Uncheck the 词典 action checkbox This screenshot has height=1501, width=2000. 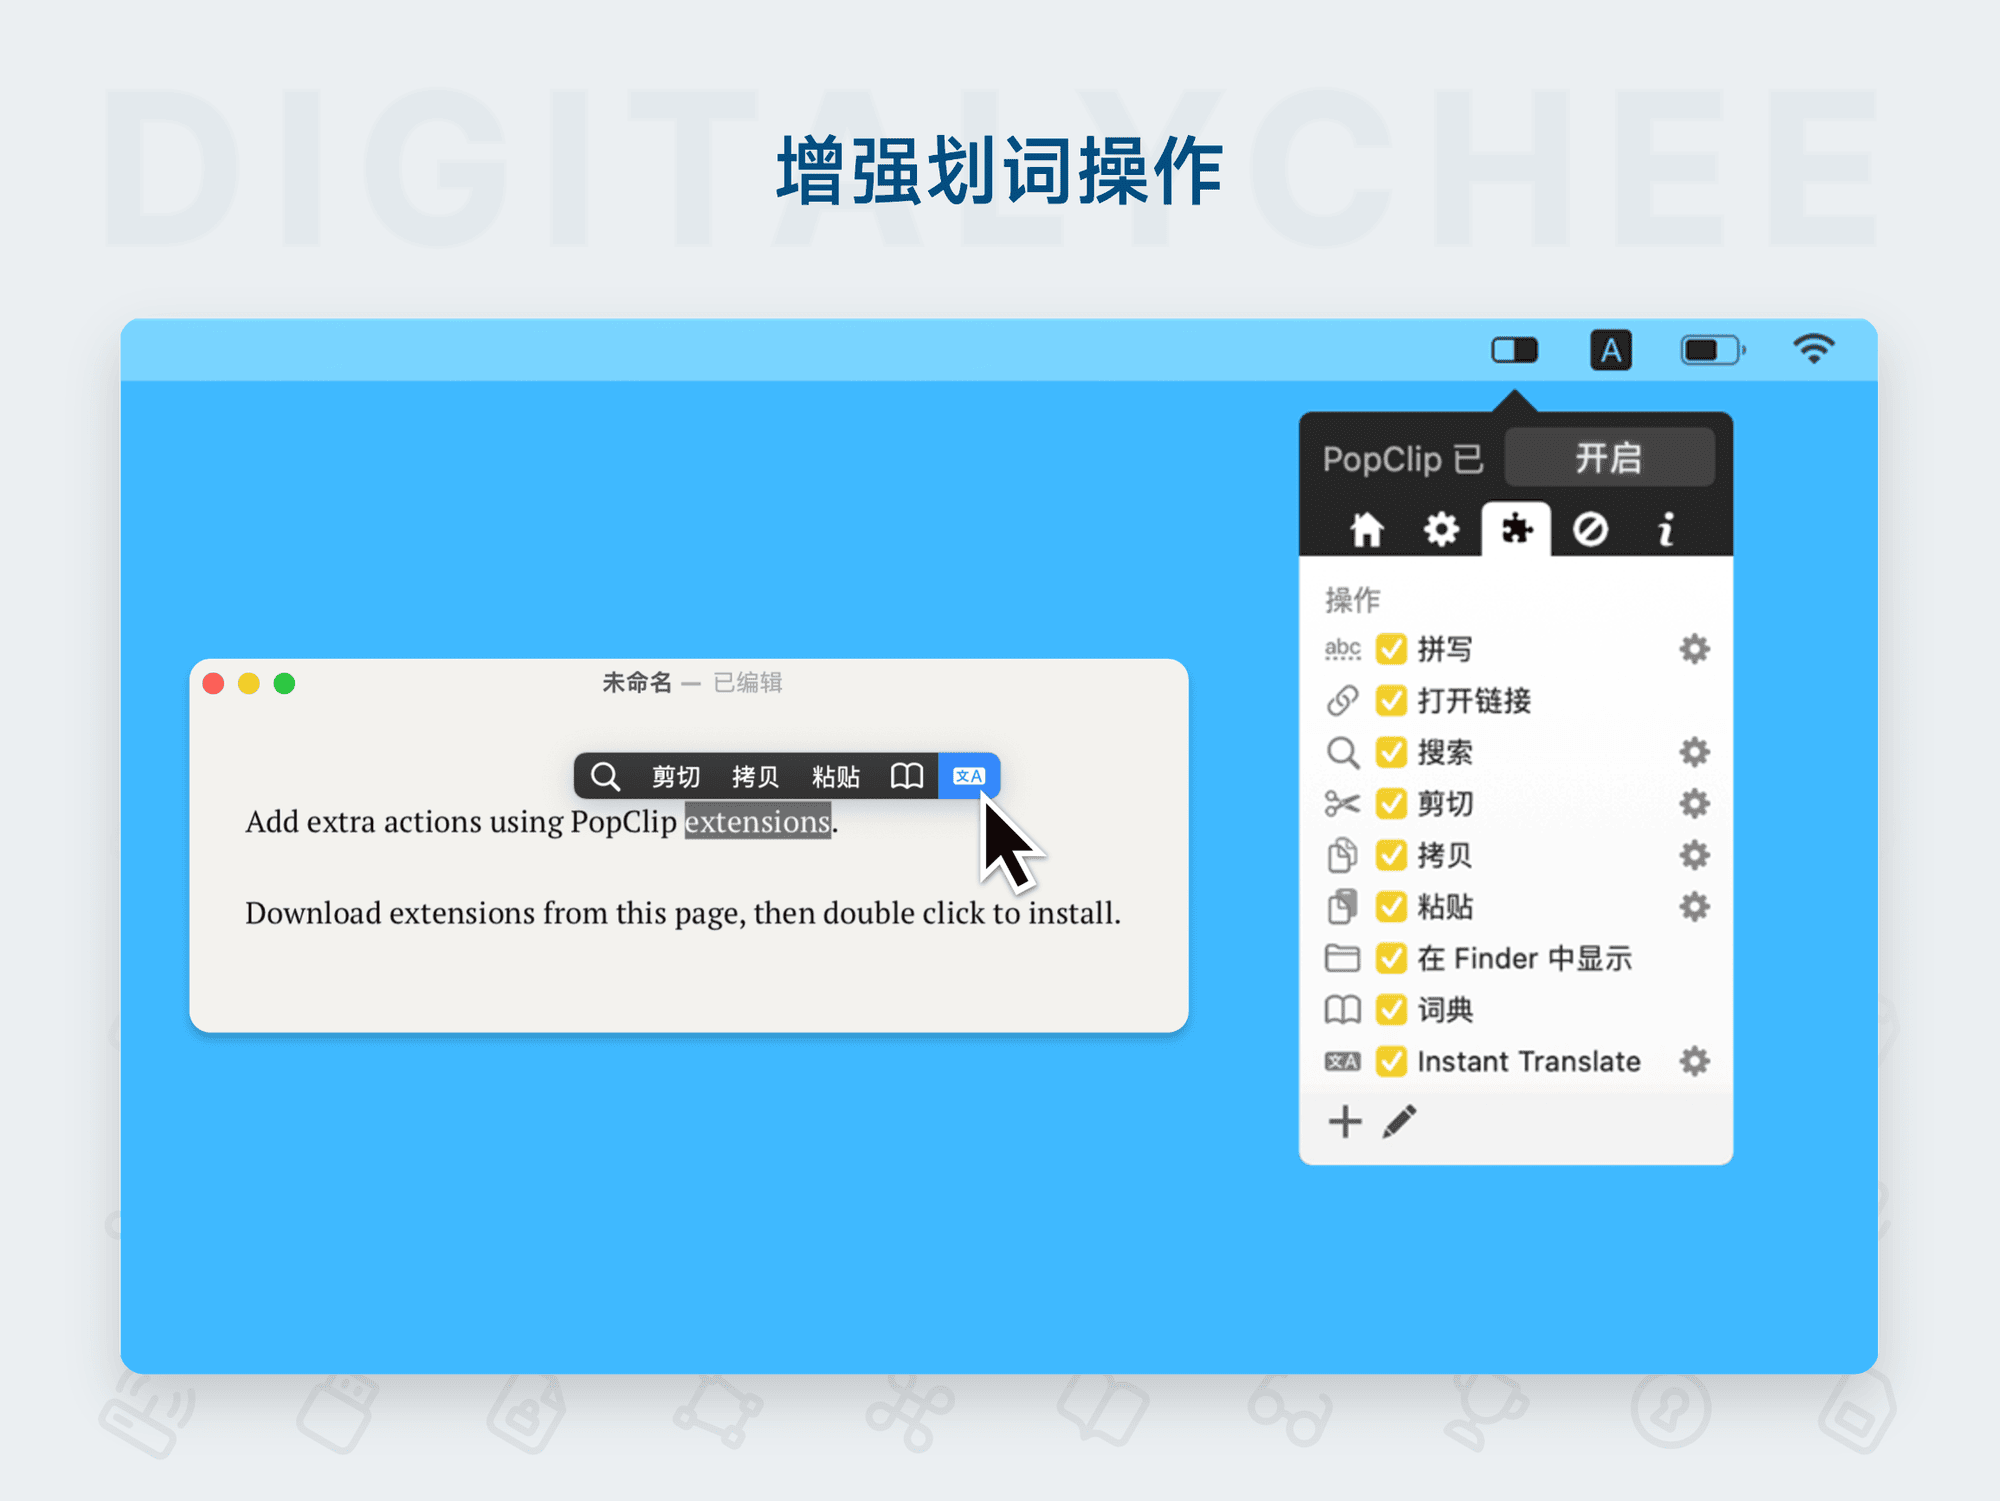[1391, 1010]
